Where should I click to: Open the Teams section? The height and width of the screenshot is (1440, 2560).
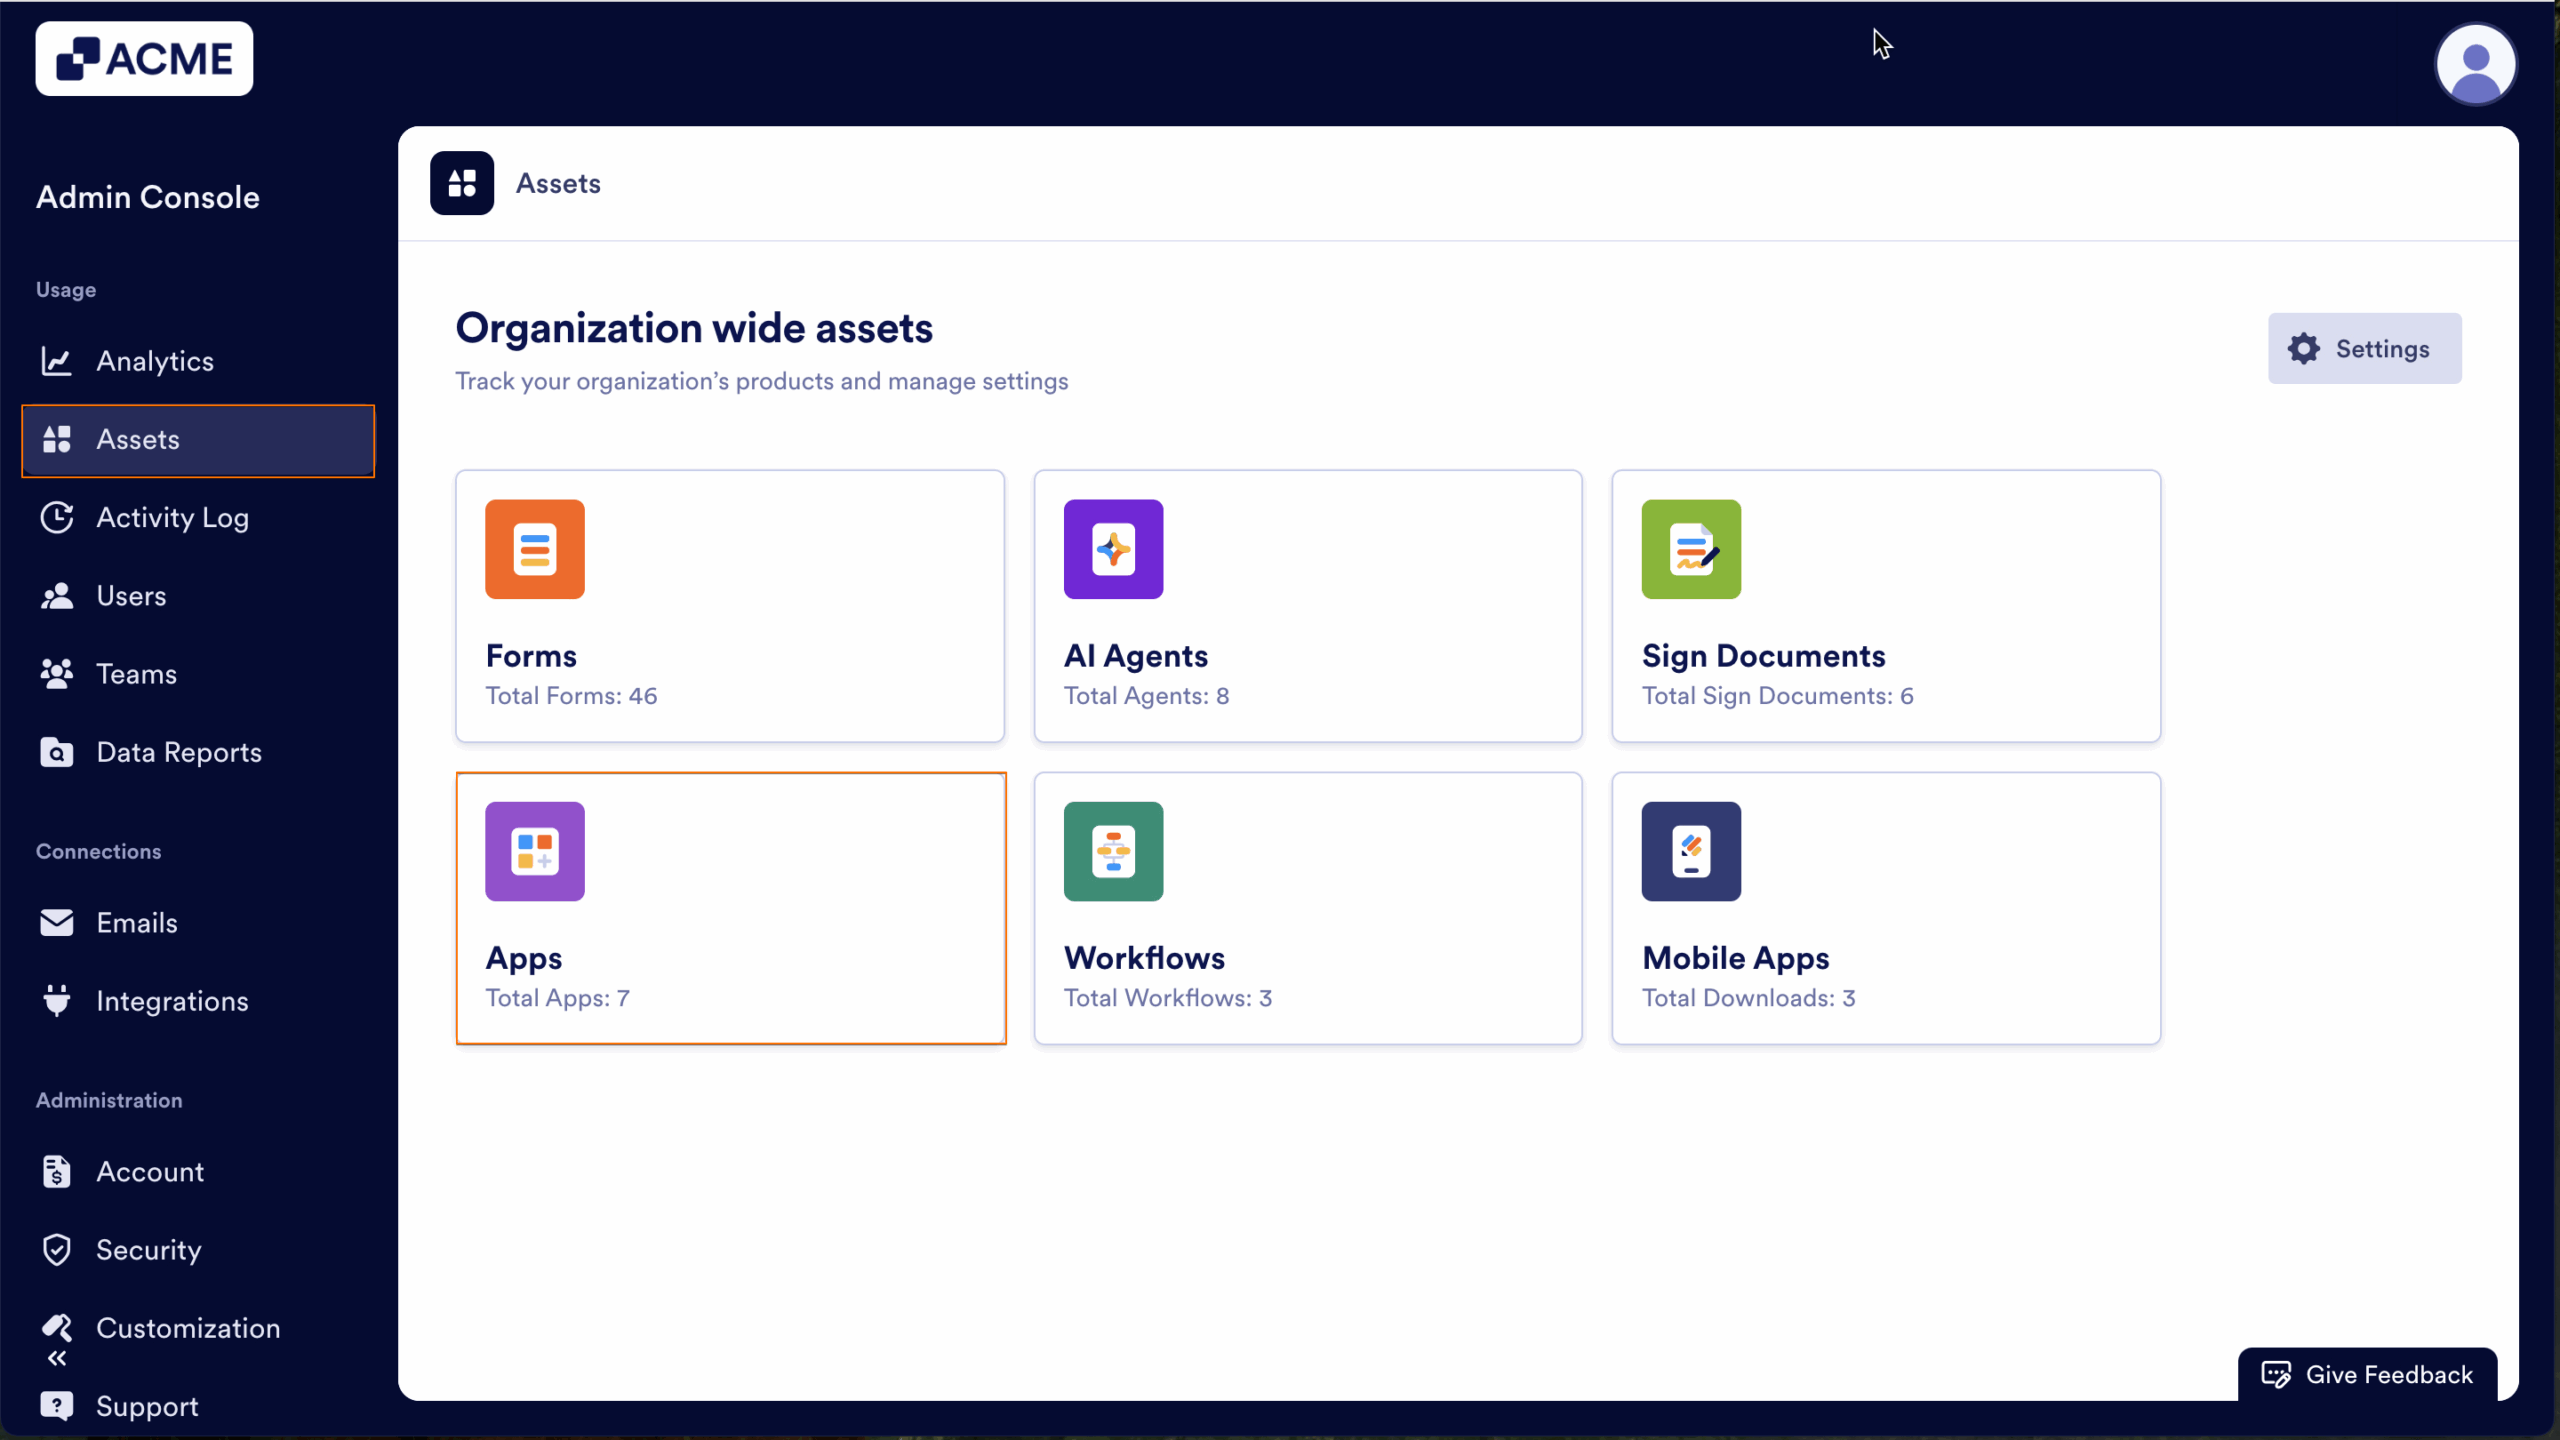point(136,674)
